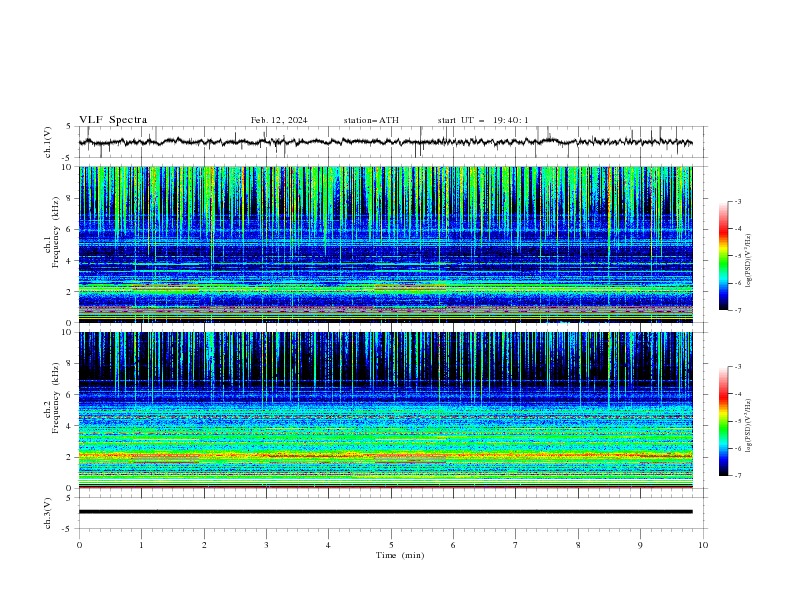This screenshot has width=792, height=612.
Task: Click the "ch.1(V)" axis label
Action: [48, 142]
